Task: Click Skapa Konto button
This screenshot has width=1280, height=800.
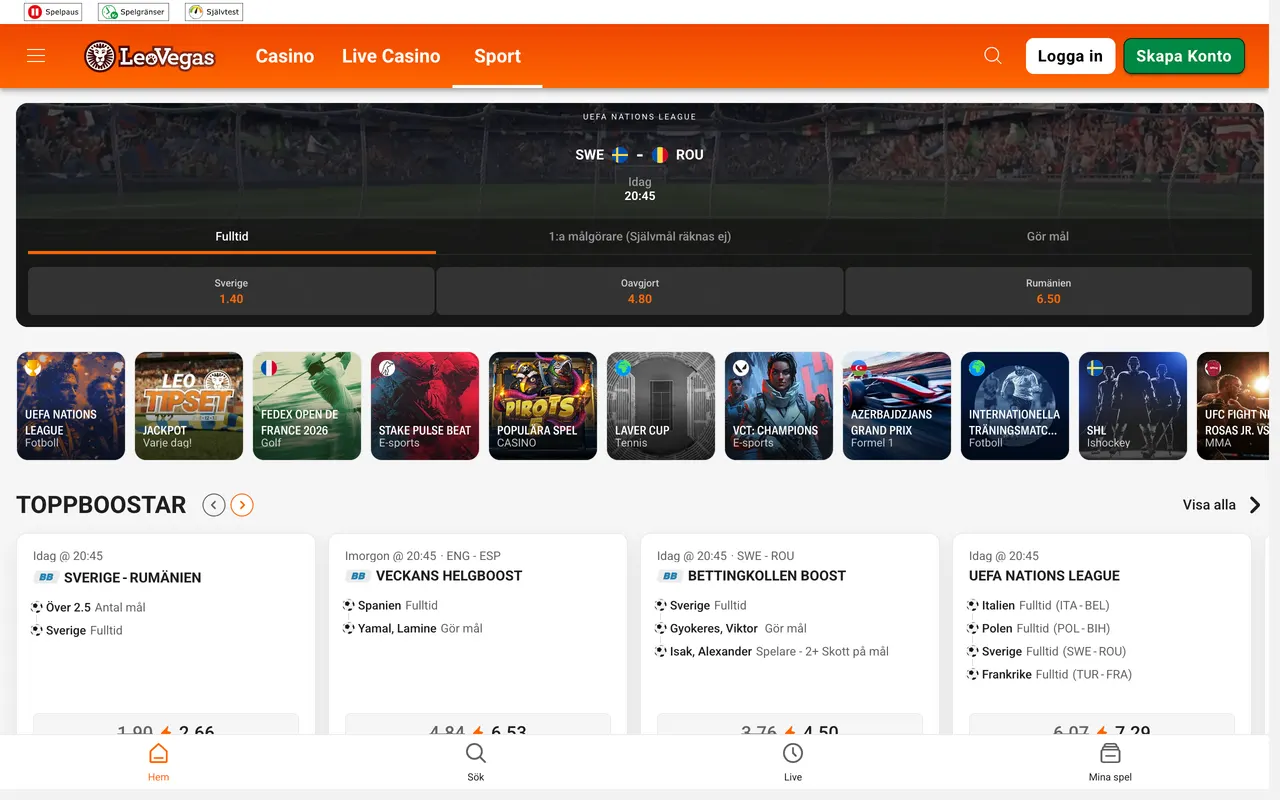Action: [x=1184, y=56]
